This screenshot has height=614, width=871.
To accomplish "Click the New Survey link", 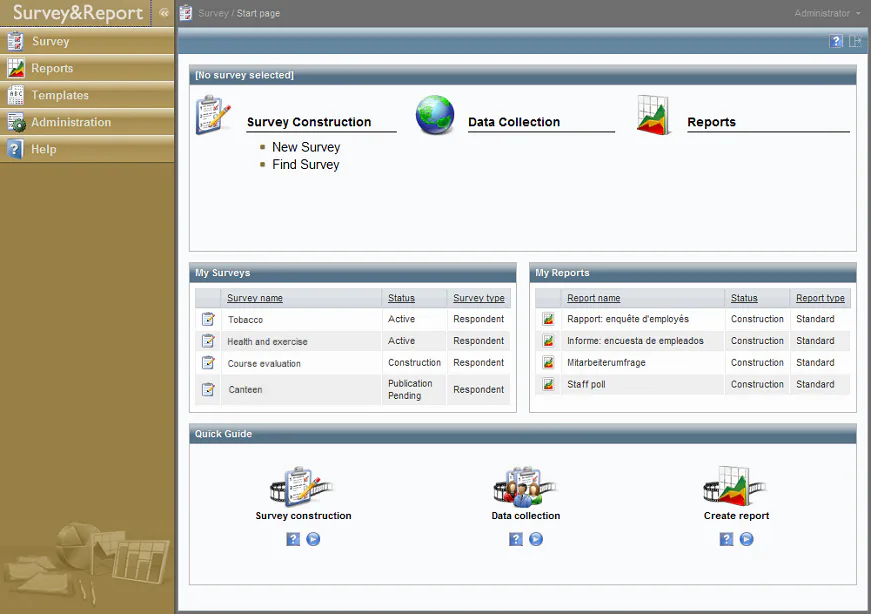I will (306, 147).
